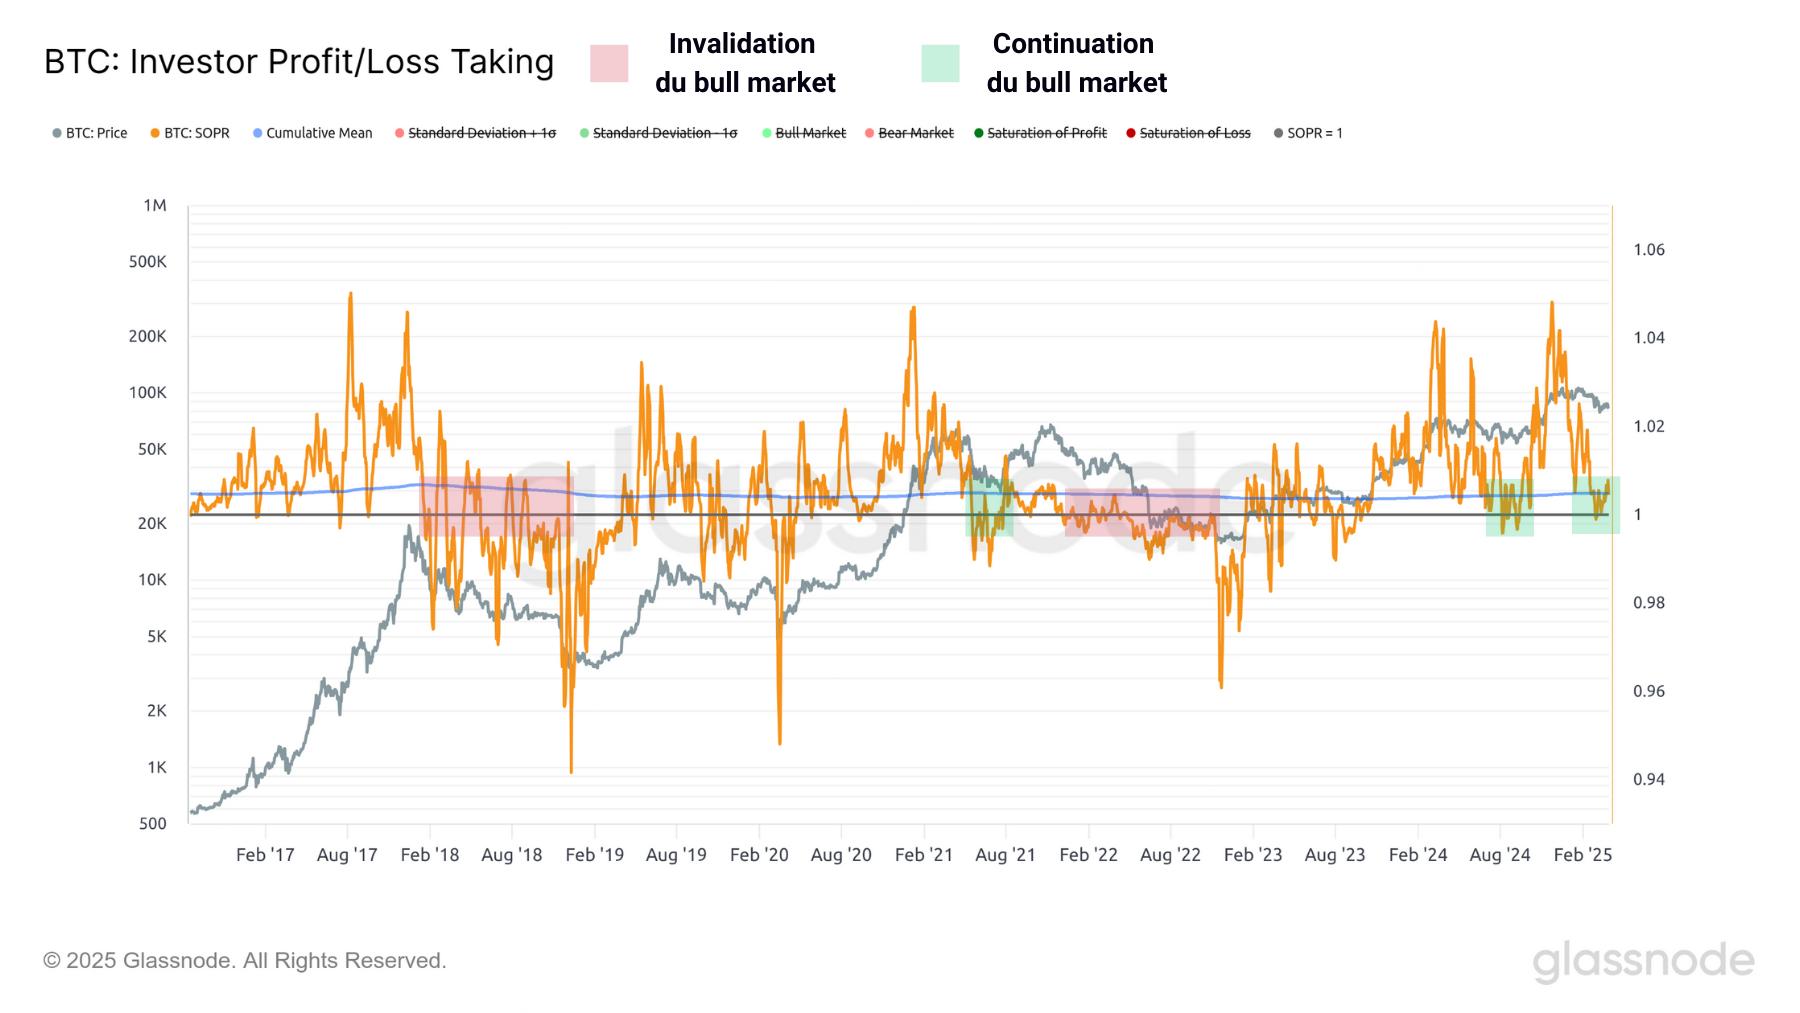
Task: Restore the struck-through Bull Market legend item
Action: point(806,132)
